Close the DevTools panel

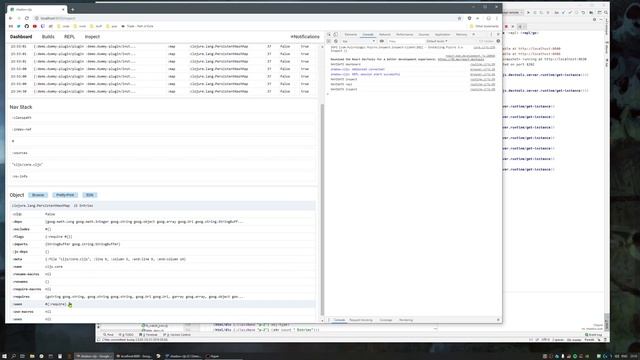pyautogui.click(x=498, y=35)
